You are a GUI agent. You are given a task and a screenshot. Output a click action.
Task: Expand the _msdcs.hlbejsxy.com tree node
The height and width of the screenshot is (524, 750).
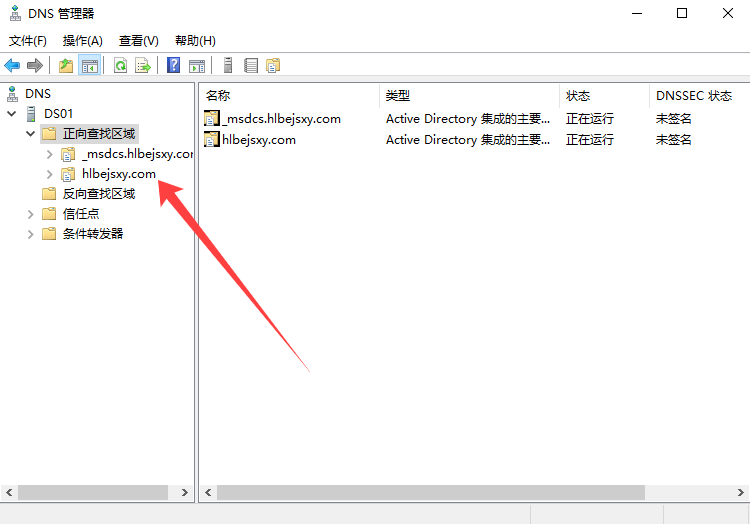[x=50, y=154]
